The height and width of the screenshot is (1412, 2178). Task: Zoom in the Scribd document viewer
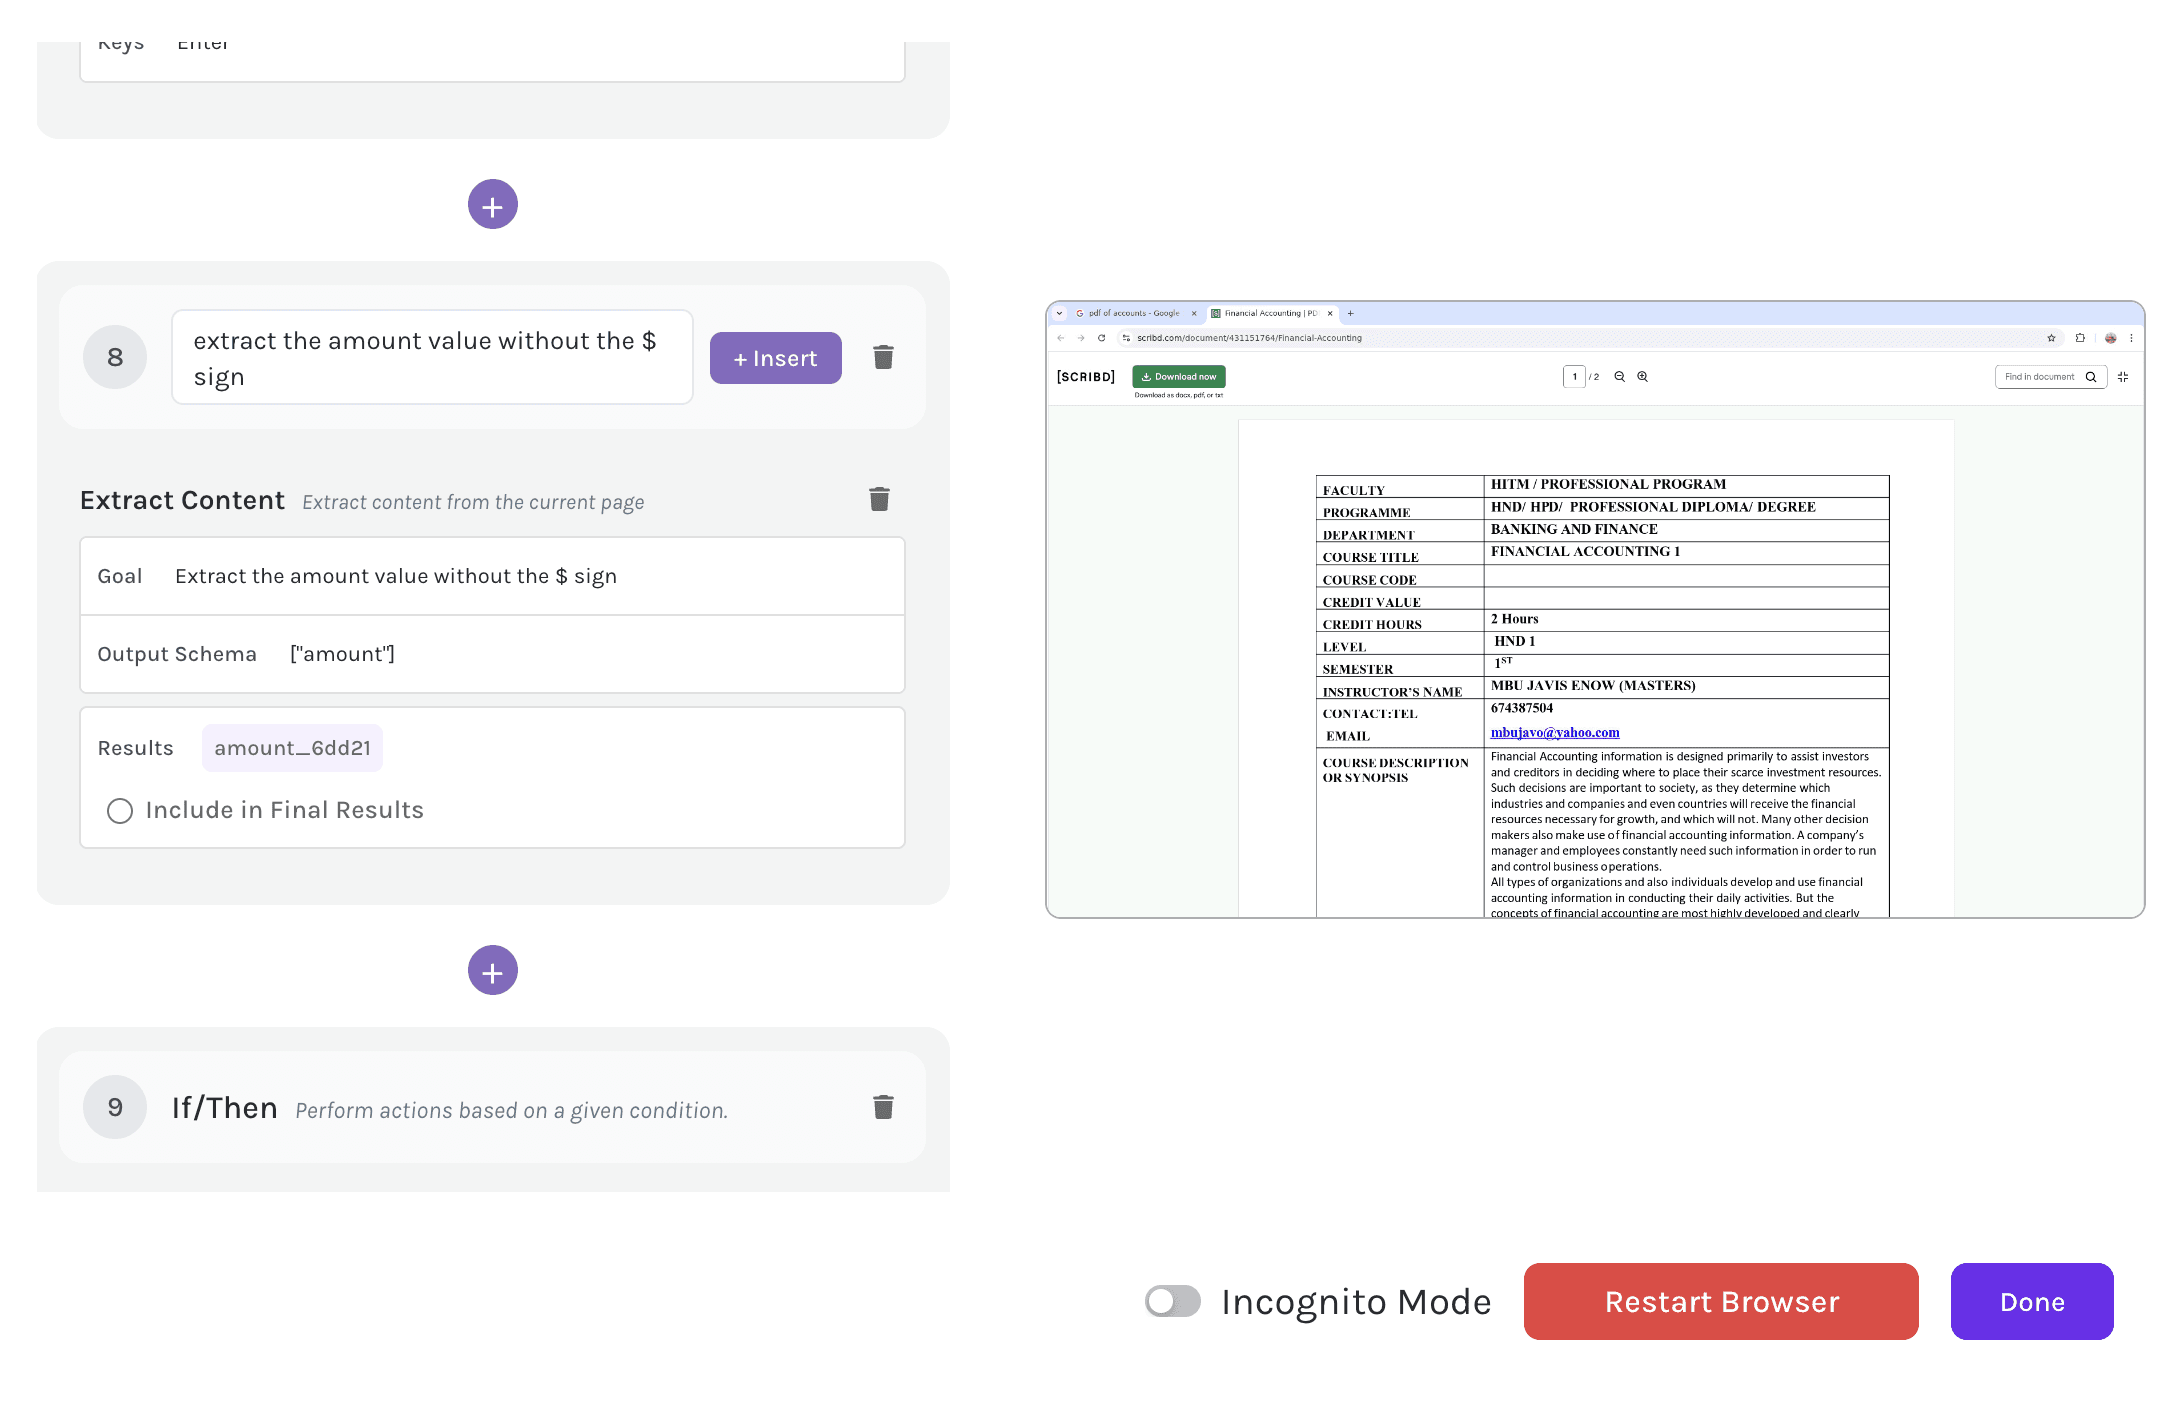(x=1643, y=377)
